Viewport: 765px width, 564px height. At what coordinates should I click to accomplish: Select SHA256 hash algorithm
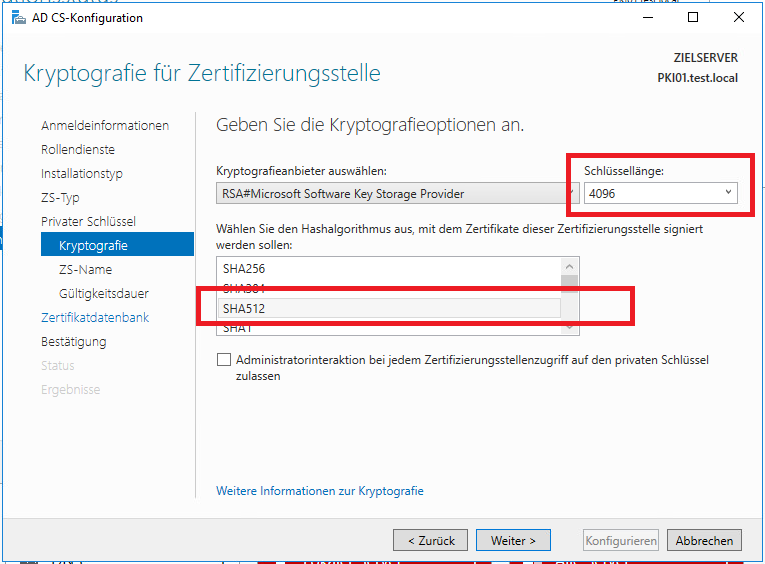tap(244, 269)
